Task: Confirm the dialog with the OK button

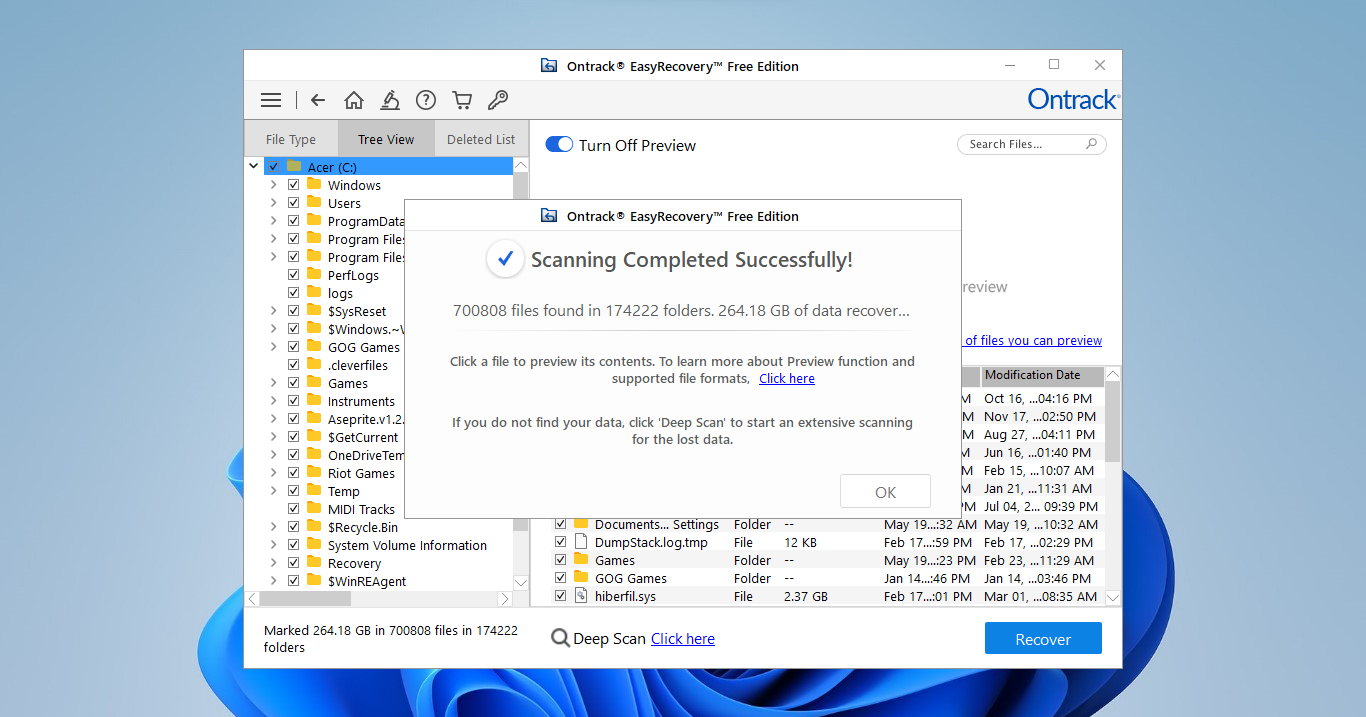Action: pyautogui.click(x=885, y=492)
